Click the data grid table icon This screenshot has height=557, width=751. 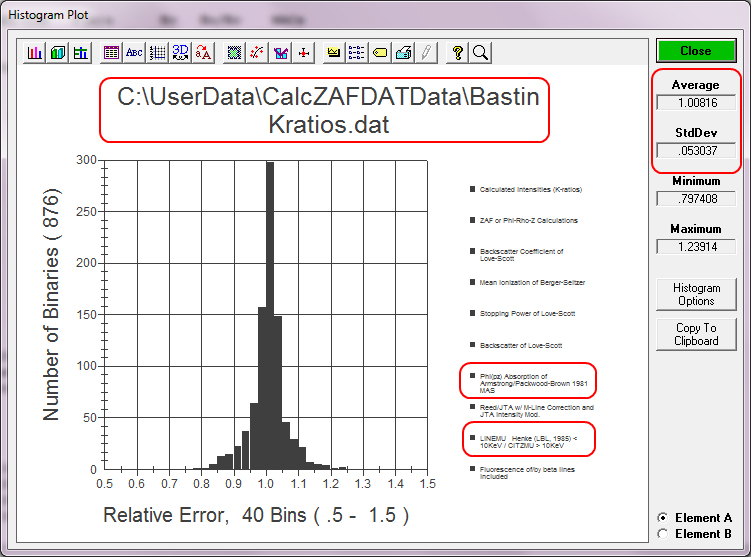(x=111, y=53)
